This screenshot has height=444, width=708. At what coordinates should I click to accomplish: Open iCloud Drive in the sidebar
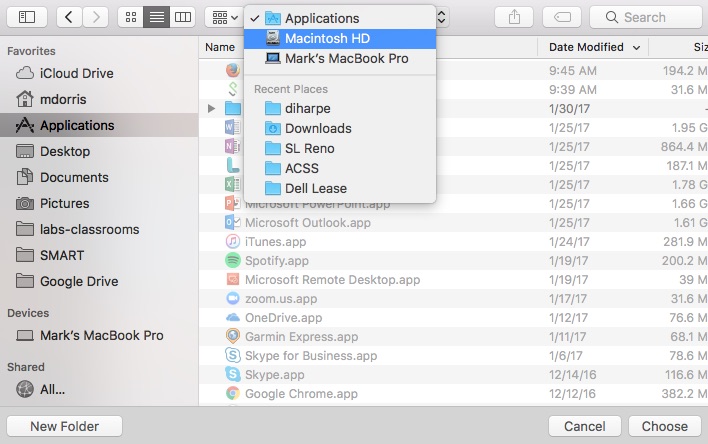pyautogui.click(x=76, y=73)
